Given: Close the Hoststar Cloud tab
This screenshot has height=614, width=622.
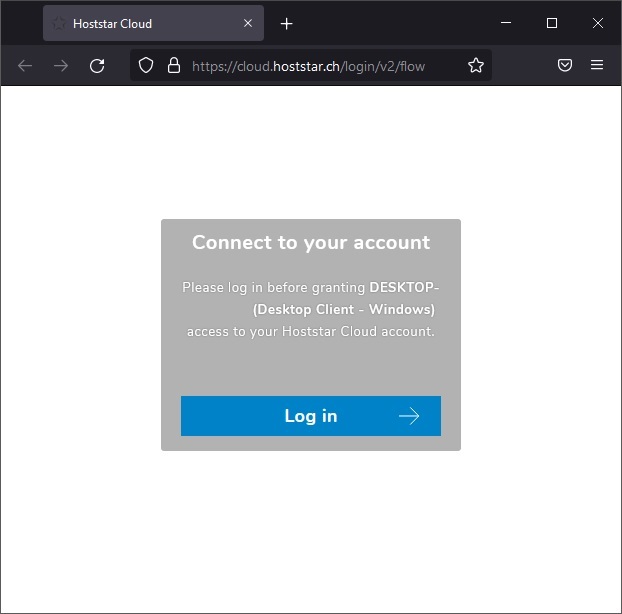Looking at the screenshot, I should pos(248,23).
